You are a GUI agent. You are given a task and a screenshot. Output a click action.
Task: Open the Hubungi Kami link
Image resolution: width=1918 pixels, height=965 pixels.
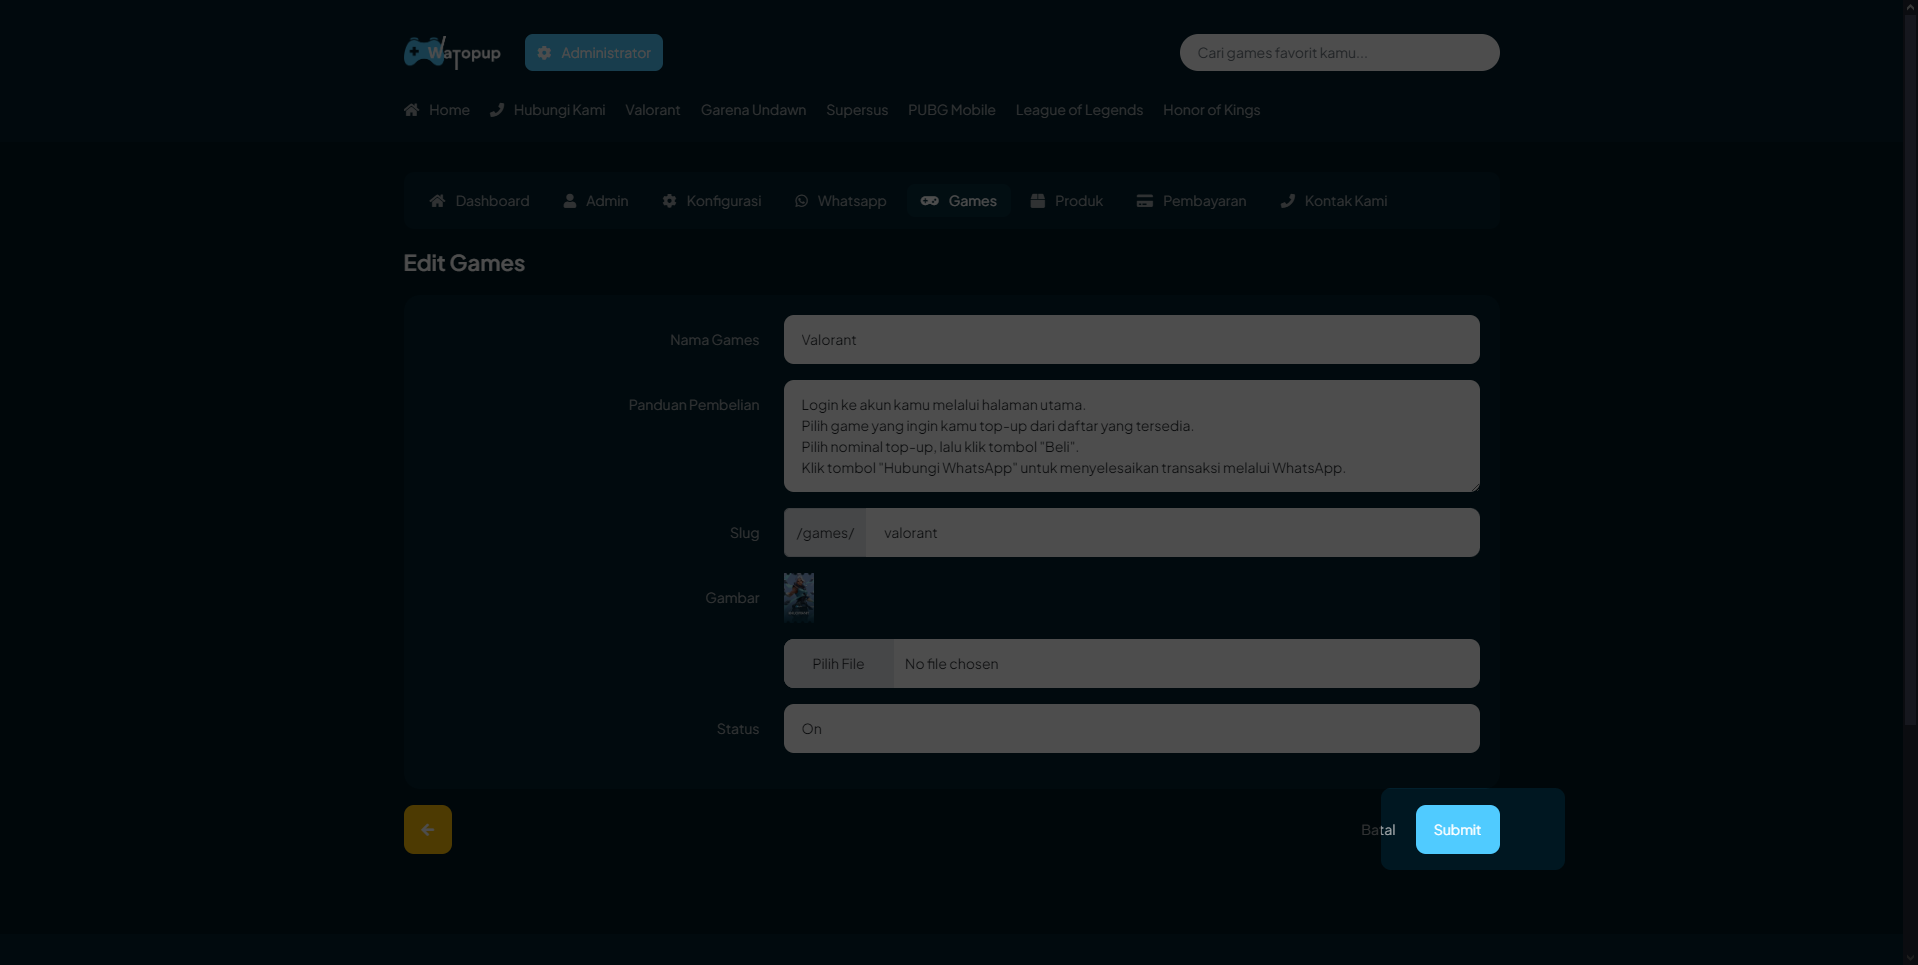[x=548, y=110]
